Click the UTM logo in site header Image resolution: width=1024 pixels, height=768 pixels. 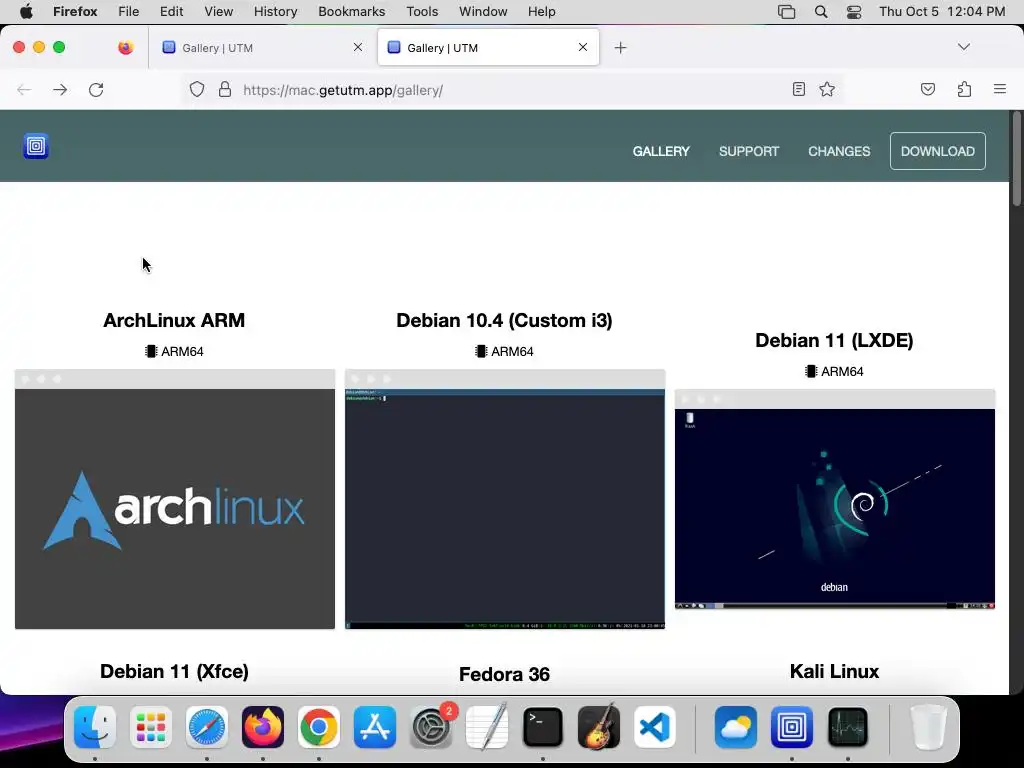[x=36, y=146]
